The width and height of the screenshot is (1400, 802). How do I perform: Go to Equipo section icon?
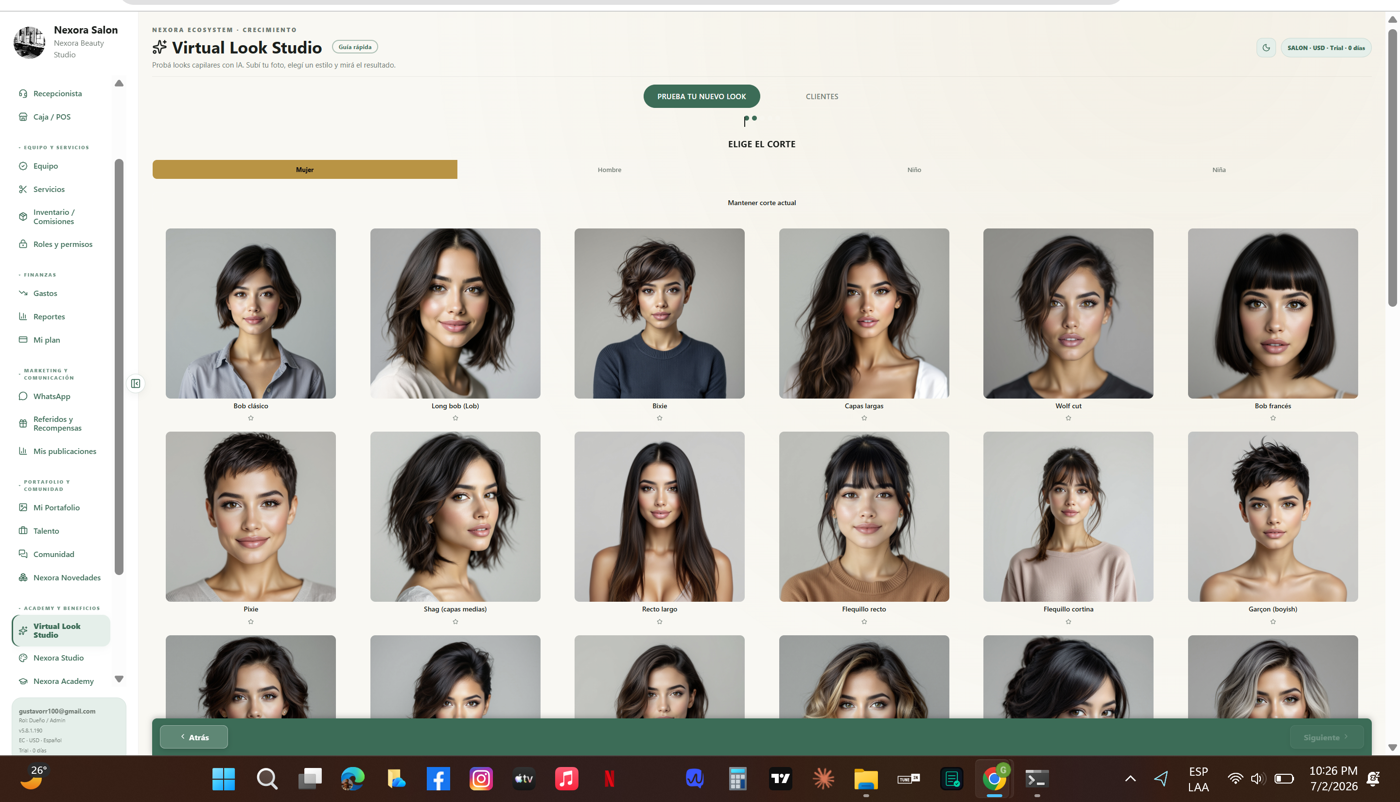point(23,166)
